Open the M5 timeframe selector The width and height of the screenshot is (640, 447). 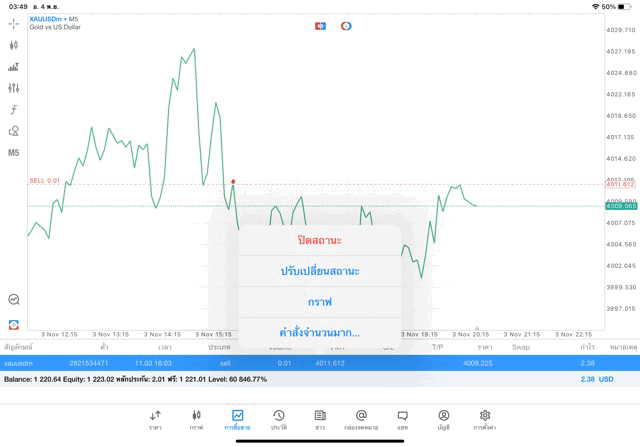point(14,153)
